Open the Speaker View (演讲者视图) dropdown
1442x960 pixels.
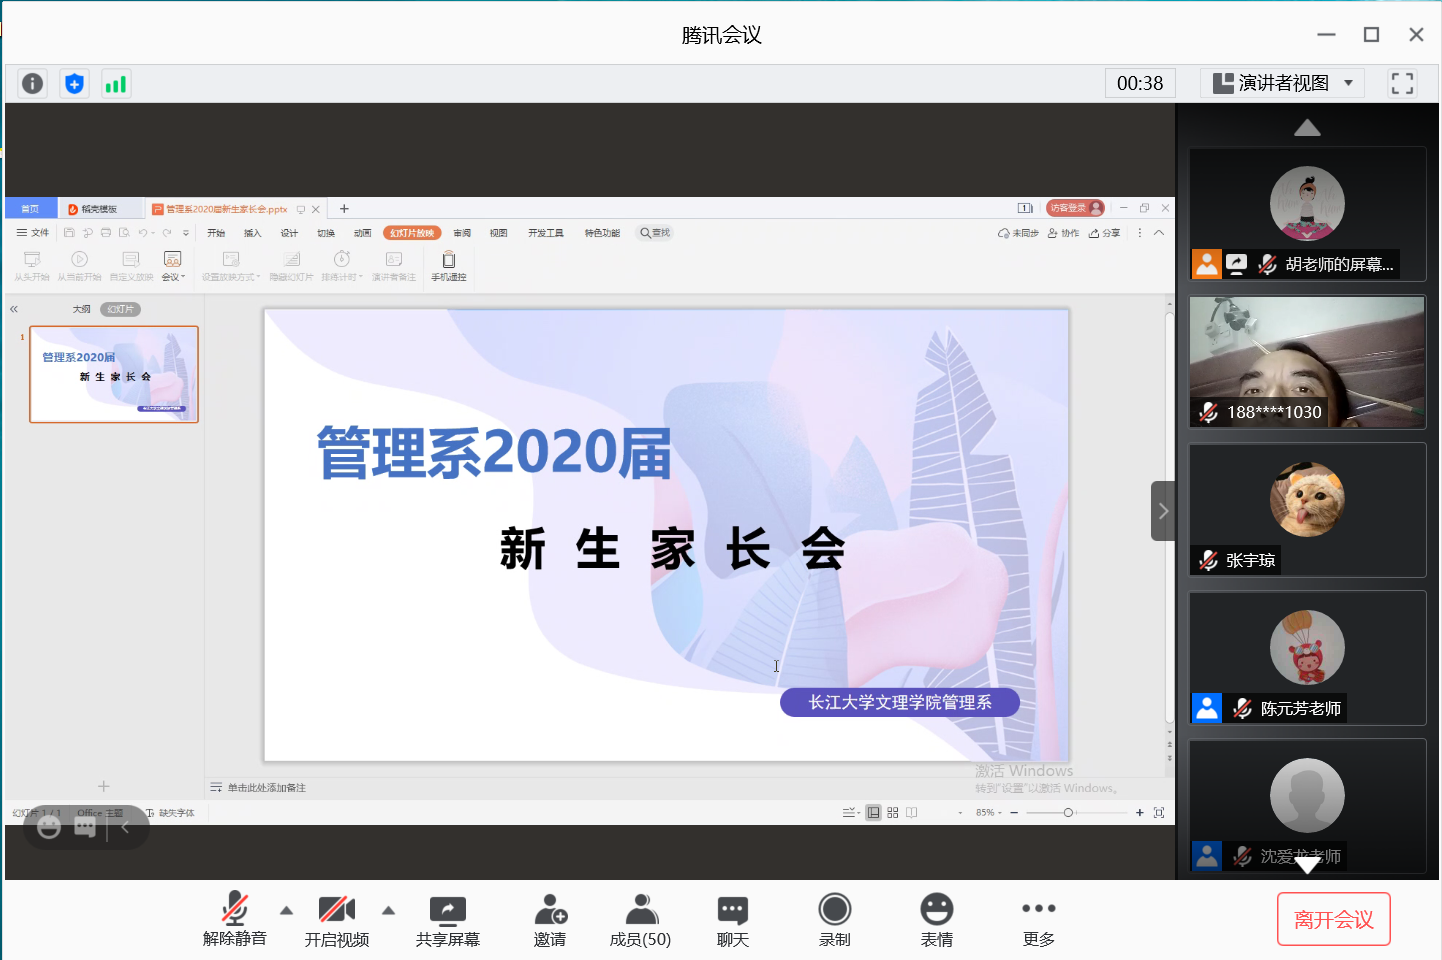1283,83
